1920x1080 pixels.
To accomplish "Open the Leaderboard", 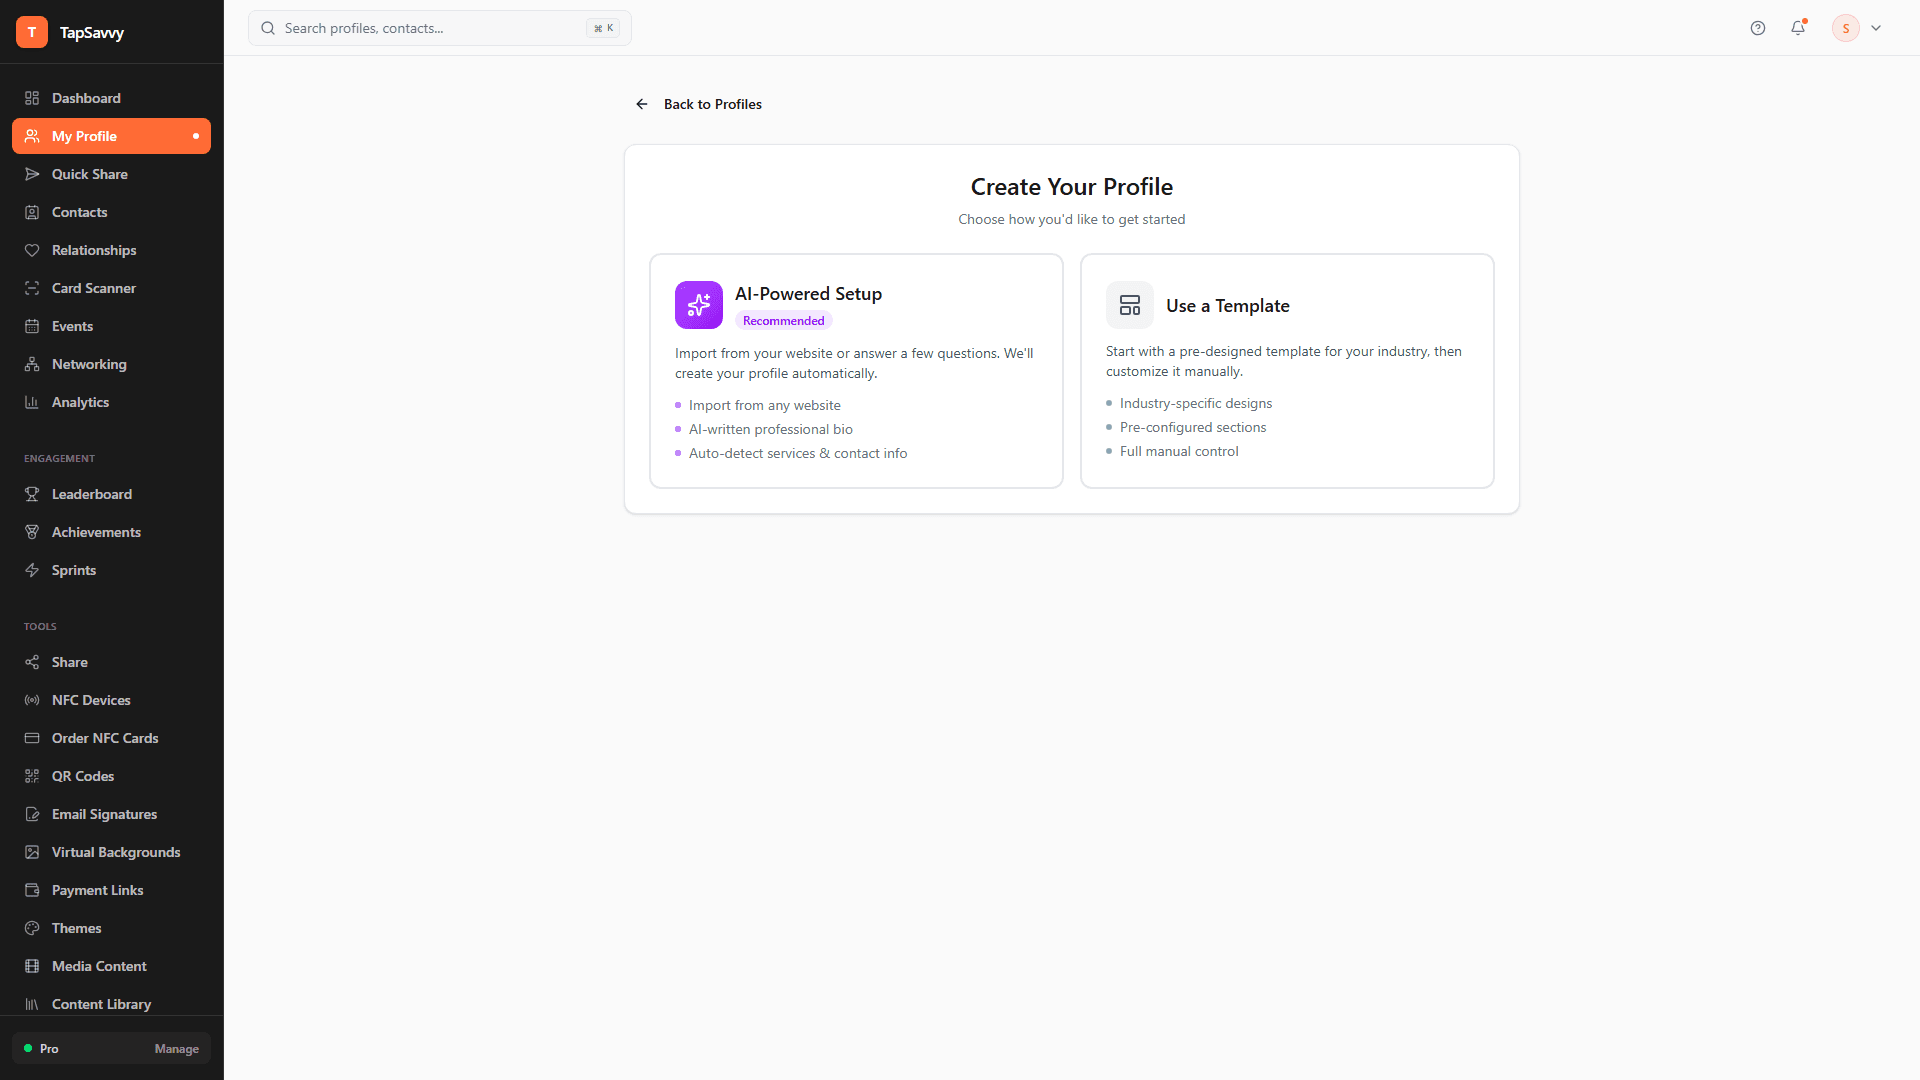I will [92, 494].
